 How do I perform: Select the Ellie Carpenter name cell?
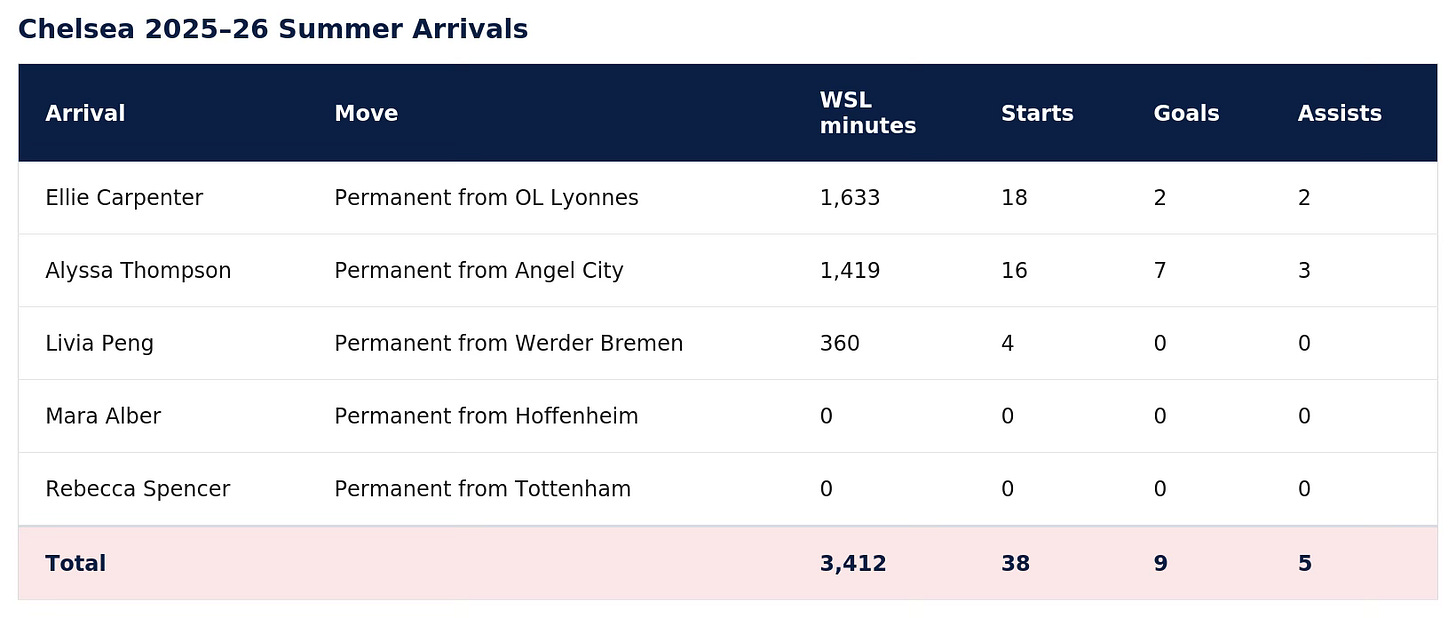click(x=124, y=198)
